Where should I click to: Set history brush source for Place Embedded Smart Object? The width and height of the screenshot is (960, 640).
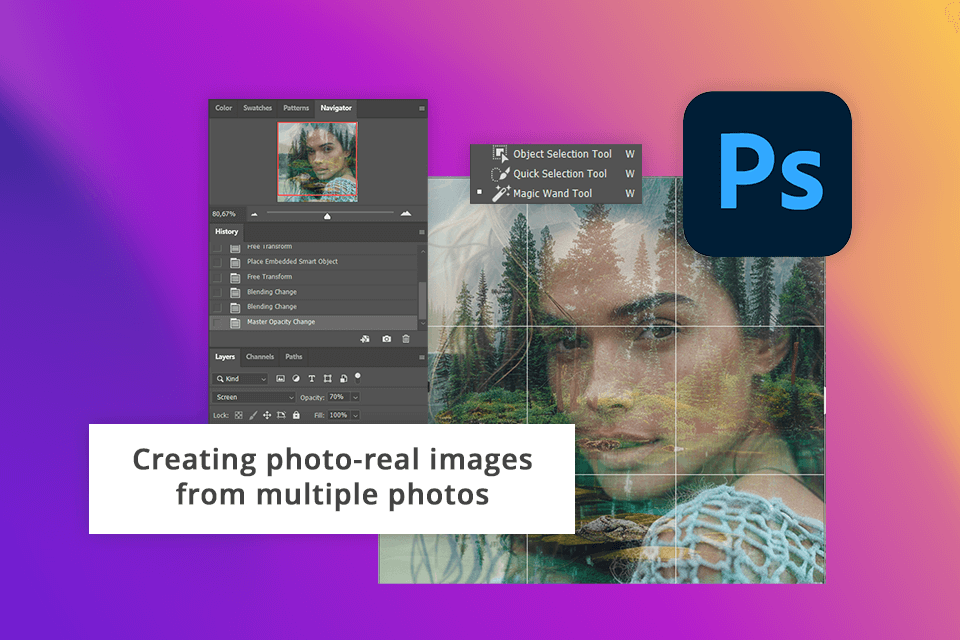[x=217, y=262]
